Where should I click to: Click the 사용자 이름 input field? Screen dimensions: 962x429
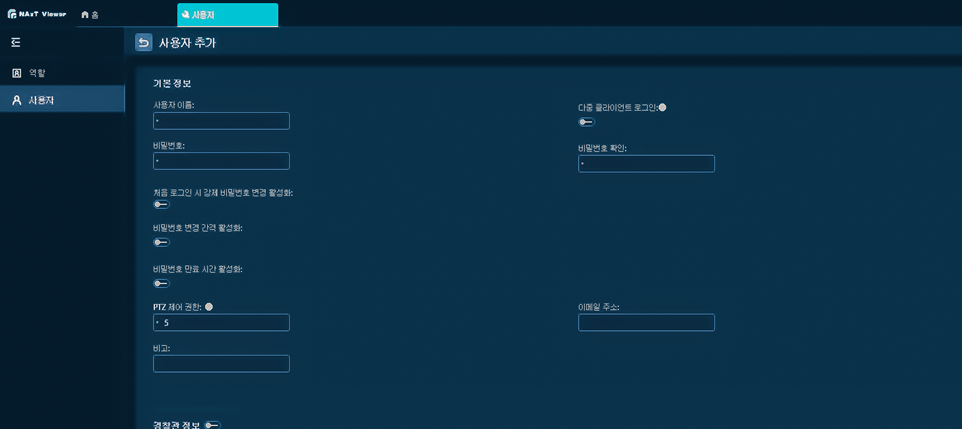click(221, 121)
